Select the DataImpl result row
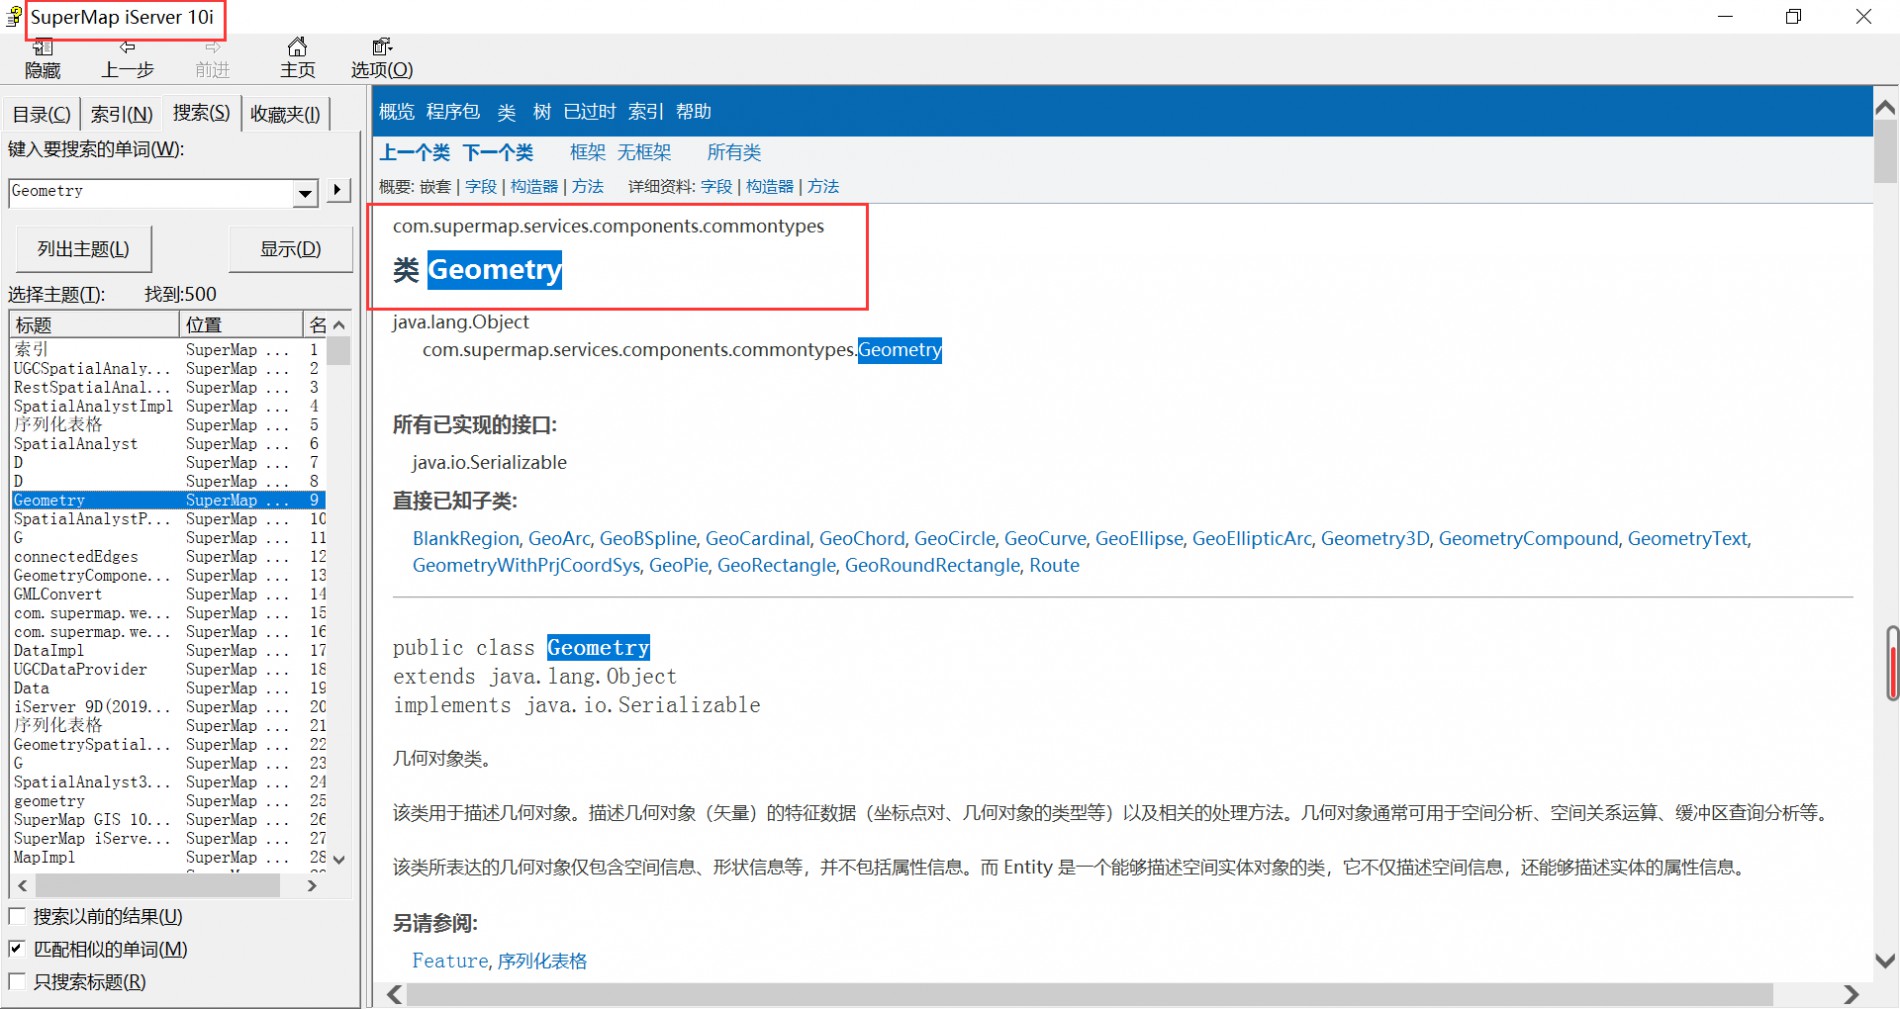The image size is (1900, 1009). point(167,650)
